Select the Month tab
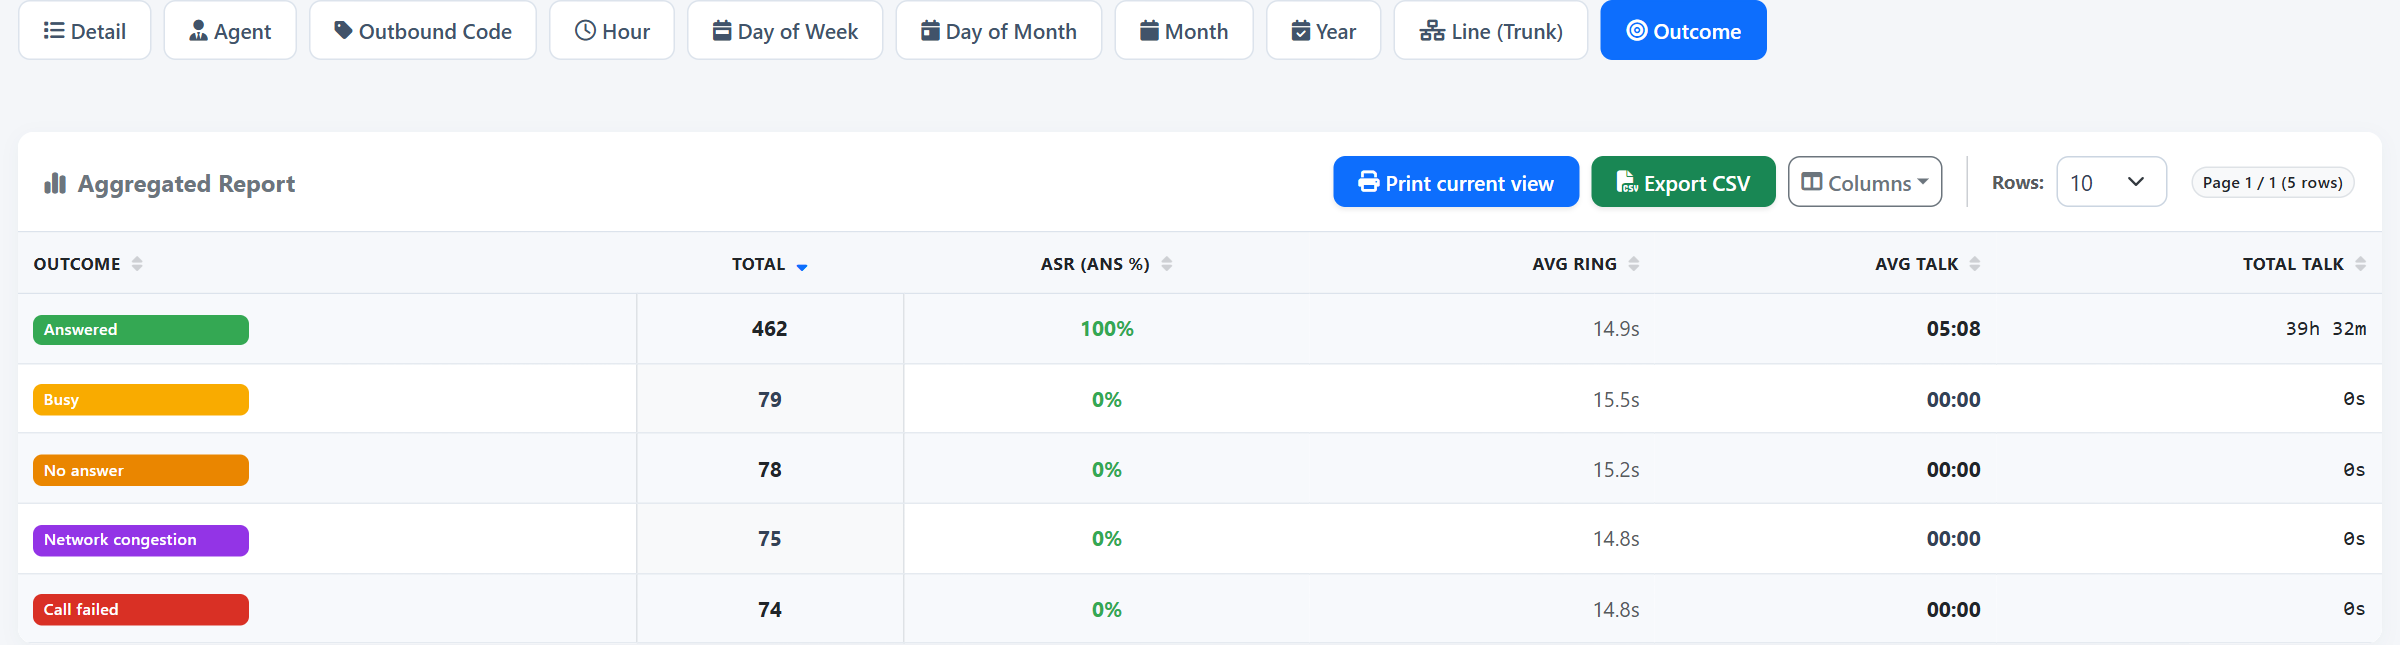Screen dimensions: 2400x645 pyautogui.click(x=1184, y=31)
